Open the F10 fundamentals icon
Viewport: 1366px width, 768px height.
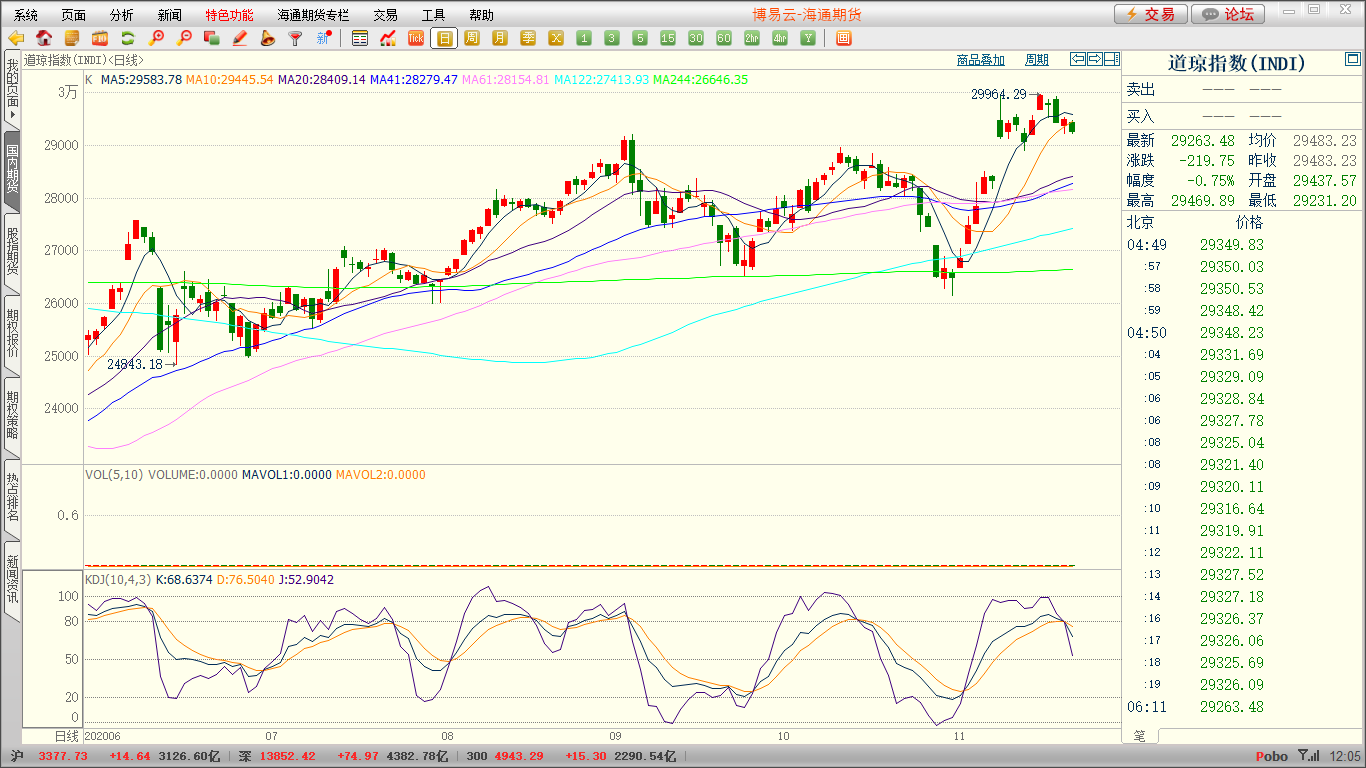coord(99,39)
